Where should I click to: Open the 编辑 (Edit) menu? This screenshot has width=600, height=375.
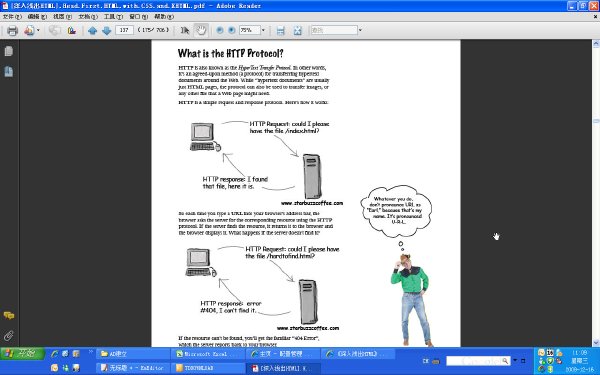point(38,16)
